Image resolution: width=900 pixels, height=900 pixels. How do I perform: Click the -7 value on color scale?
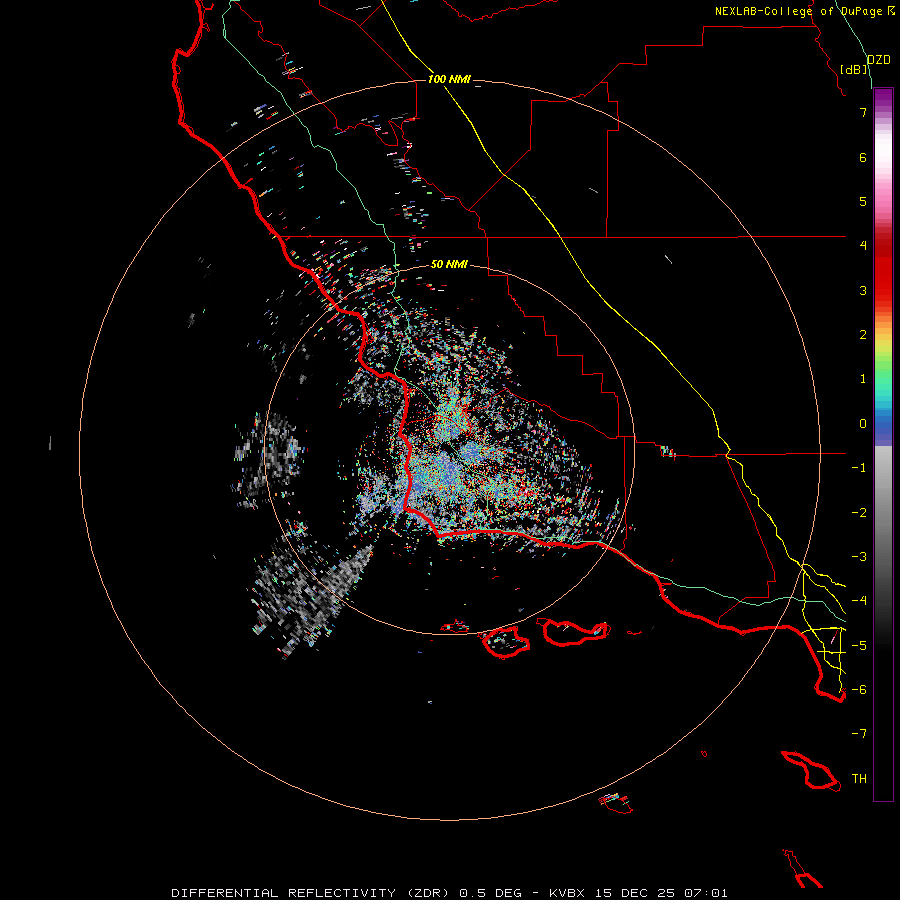click(x=859, y=734)
